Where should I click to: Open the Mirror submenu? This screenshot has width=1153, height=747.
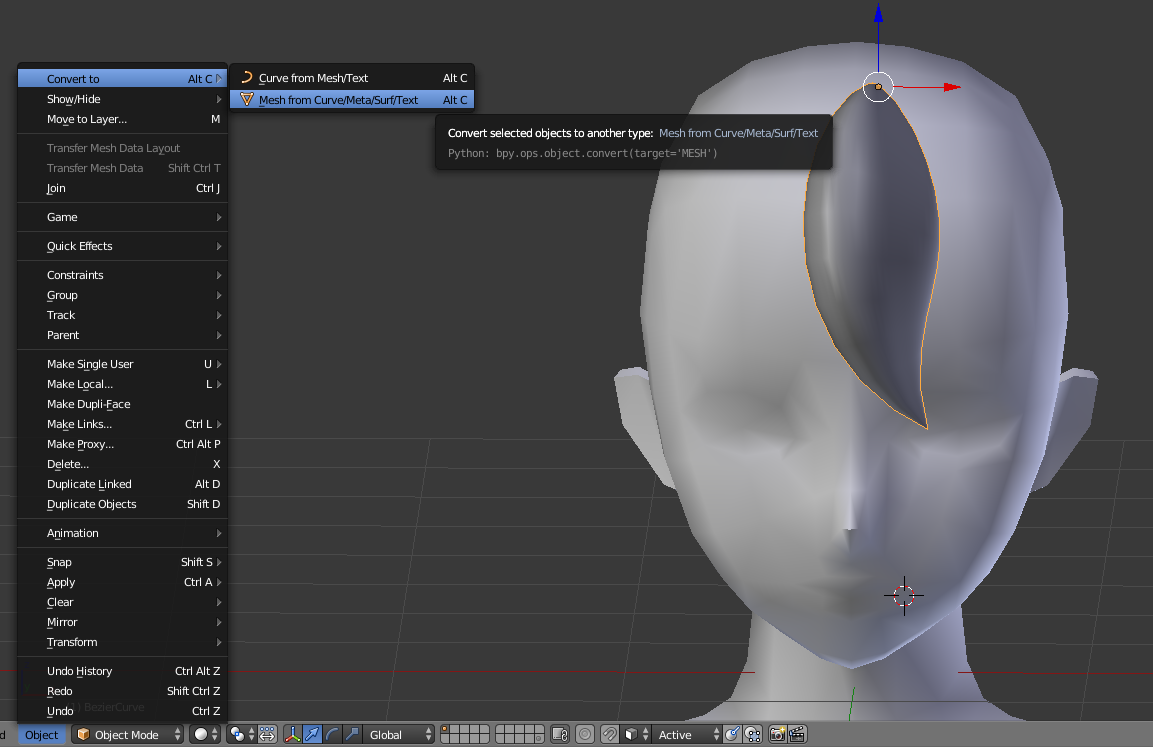pyautogui.click(x=122, y=622)
